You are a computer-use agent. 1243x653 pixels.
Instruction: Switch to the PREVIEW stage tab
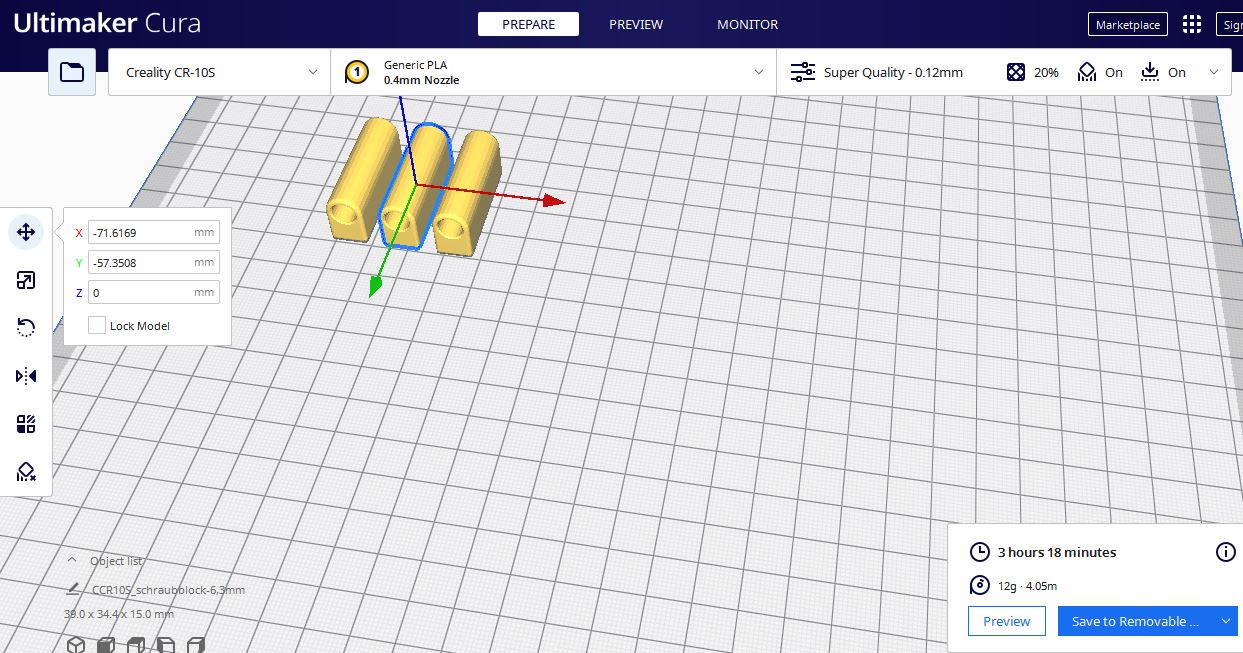click(636, 24)
